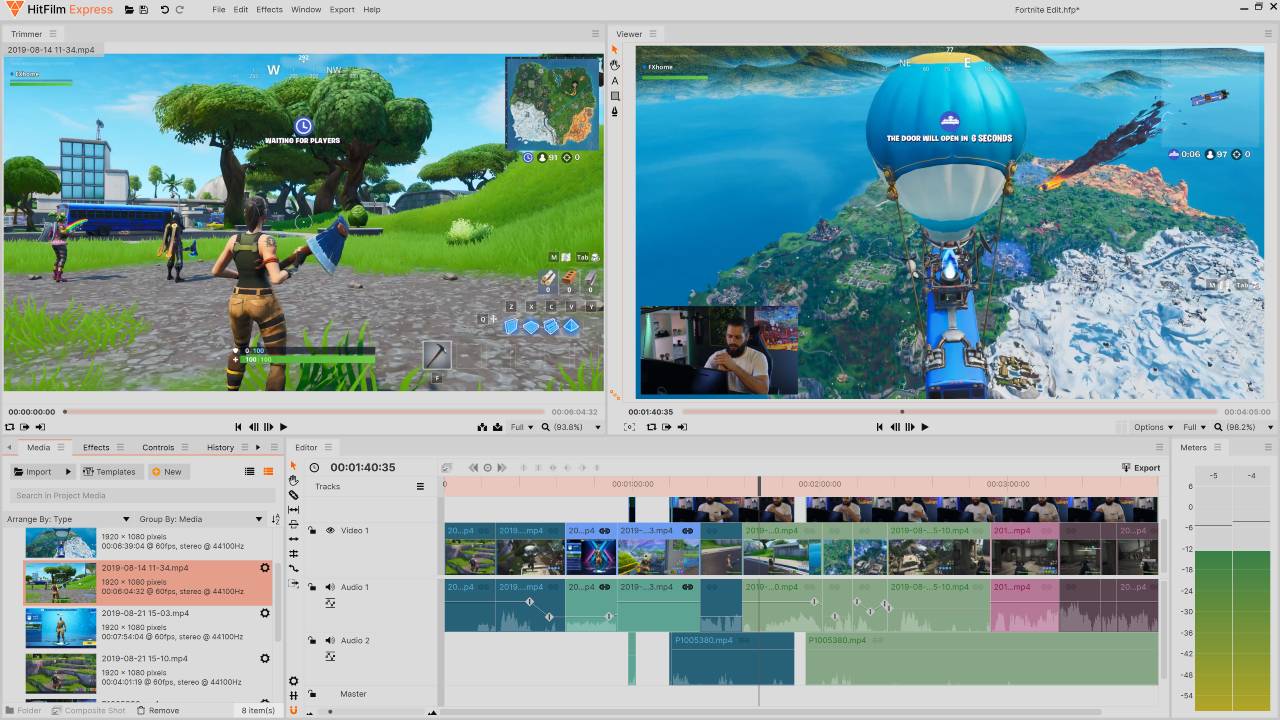Click the Viewer playback progress bar
Image resolution: width=1280 pixels, height=720 pixels.
[x=948, y=411]
